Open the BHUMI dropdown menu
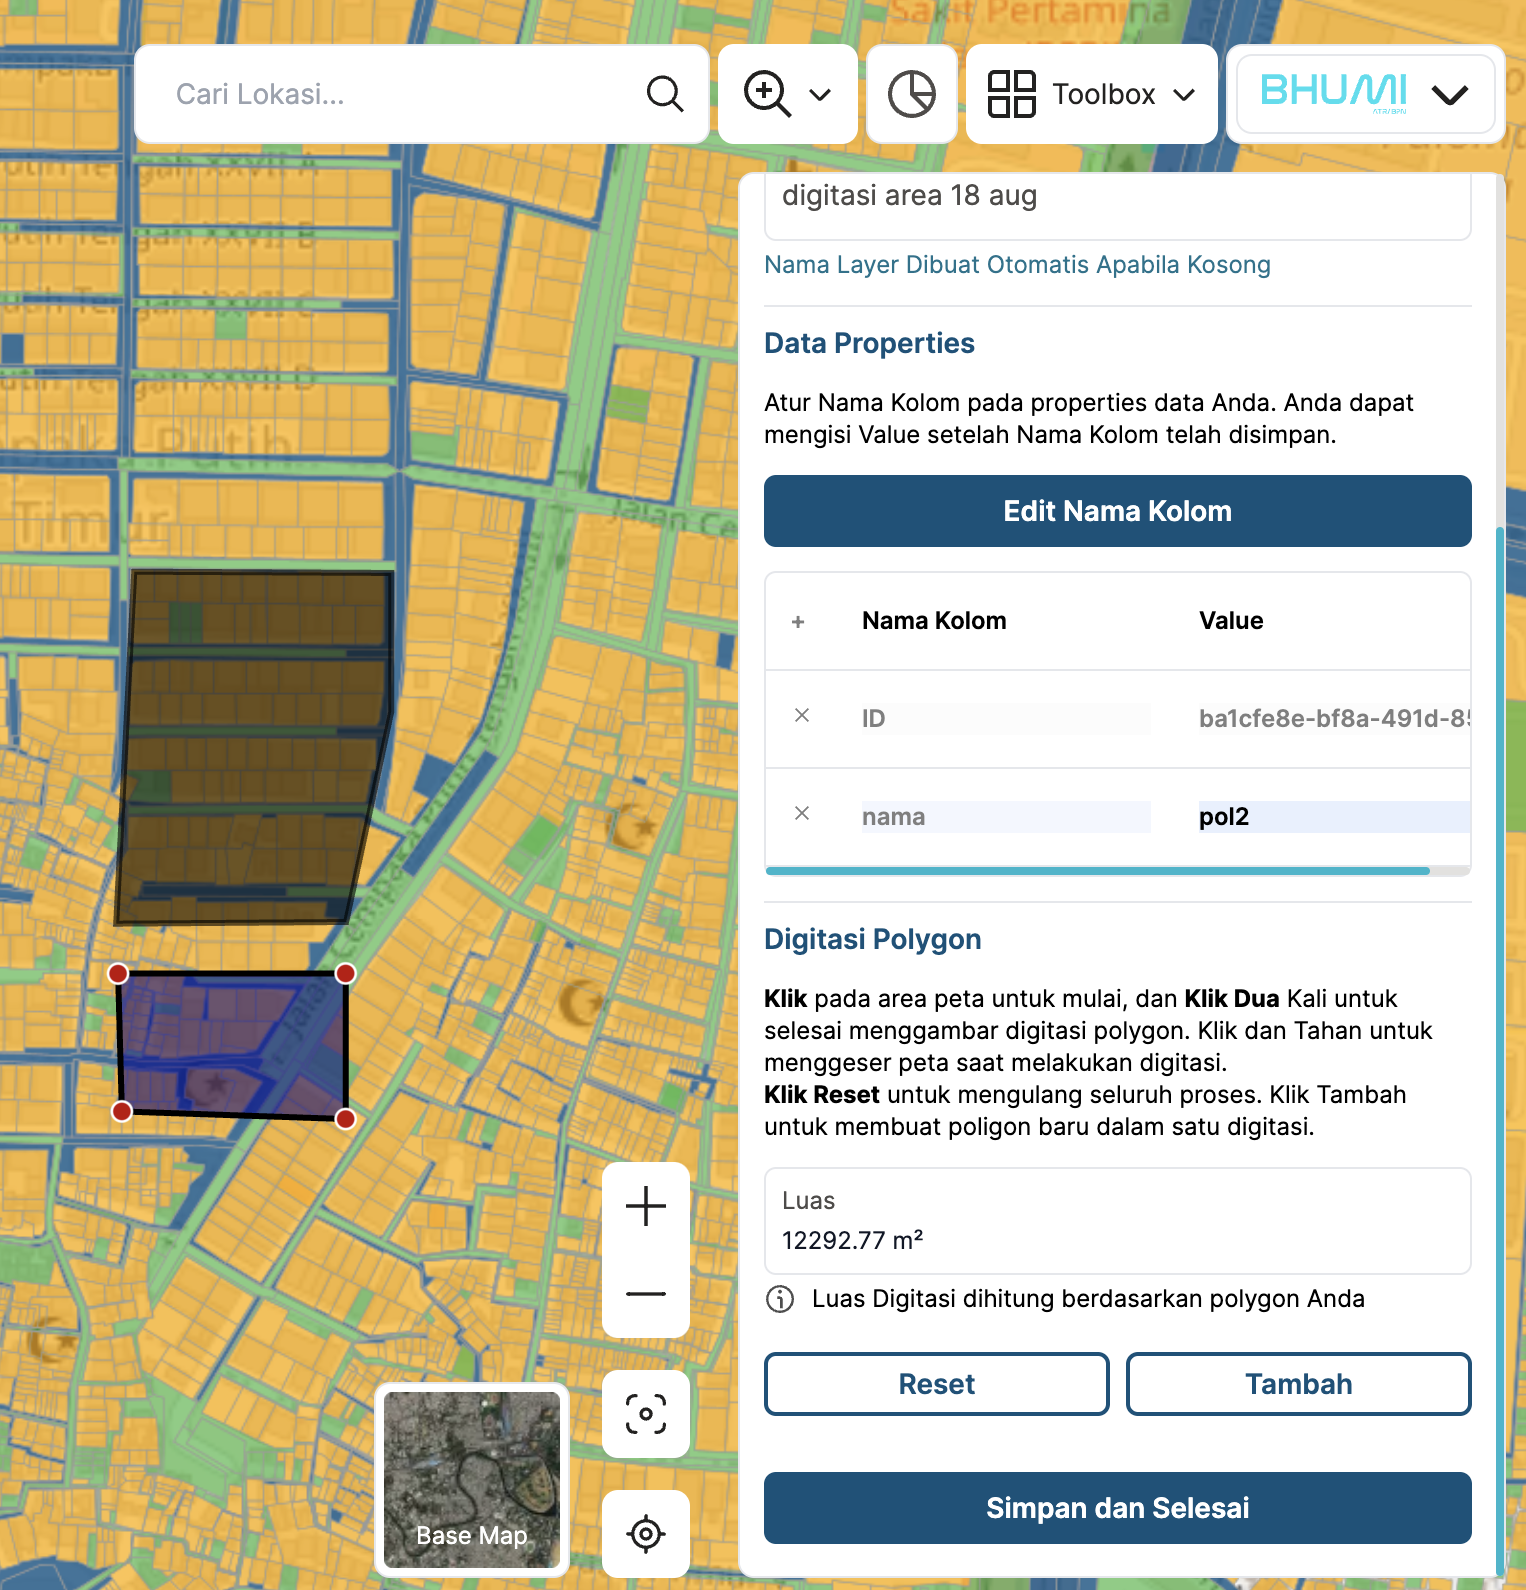Image resolution: width=1526 pixels, height=1590 pixels. (1366, 94)
